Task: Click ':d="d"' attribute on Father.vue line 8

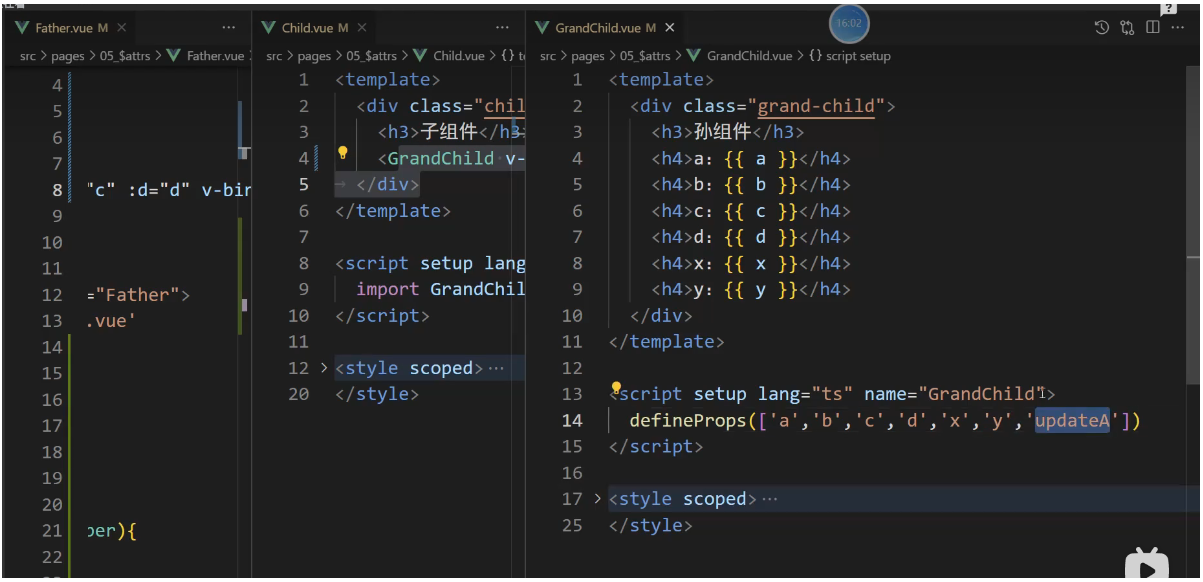Action: coord(158,190)
